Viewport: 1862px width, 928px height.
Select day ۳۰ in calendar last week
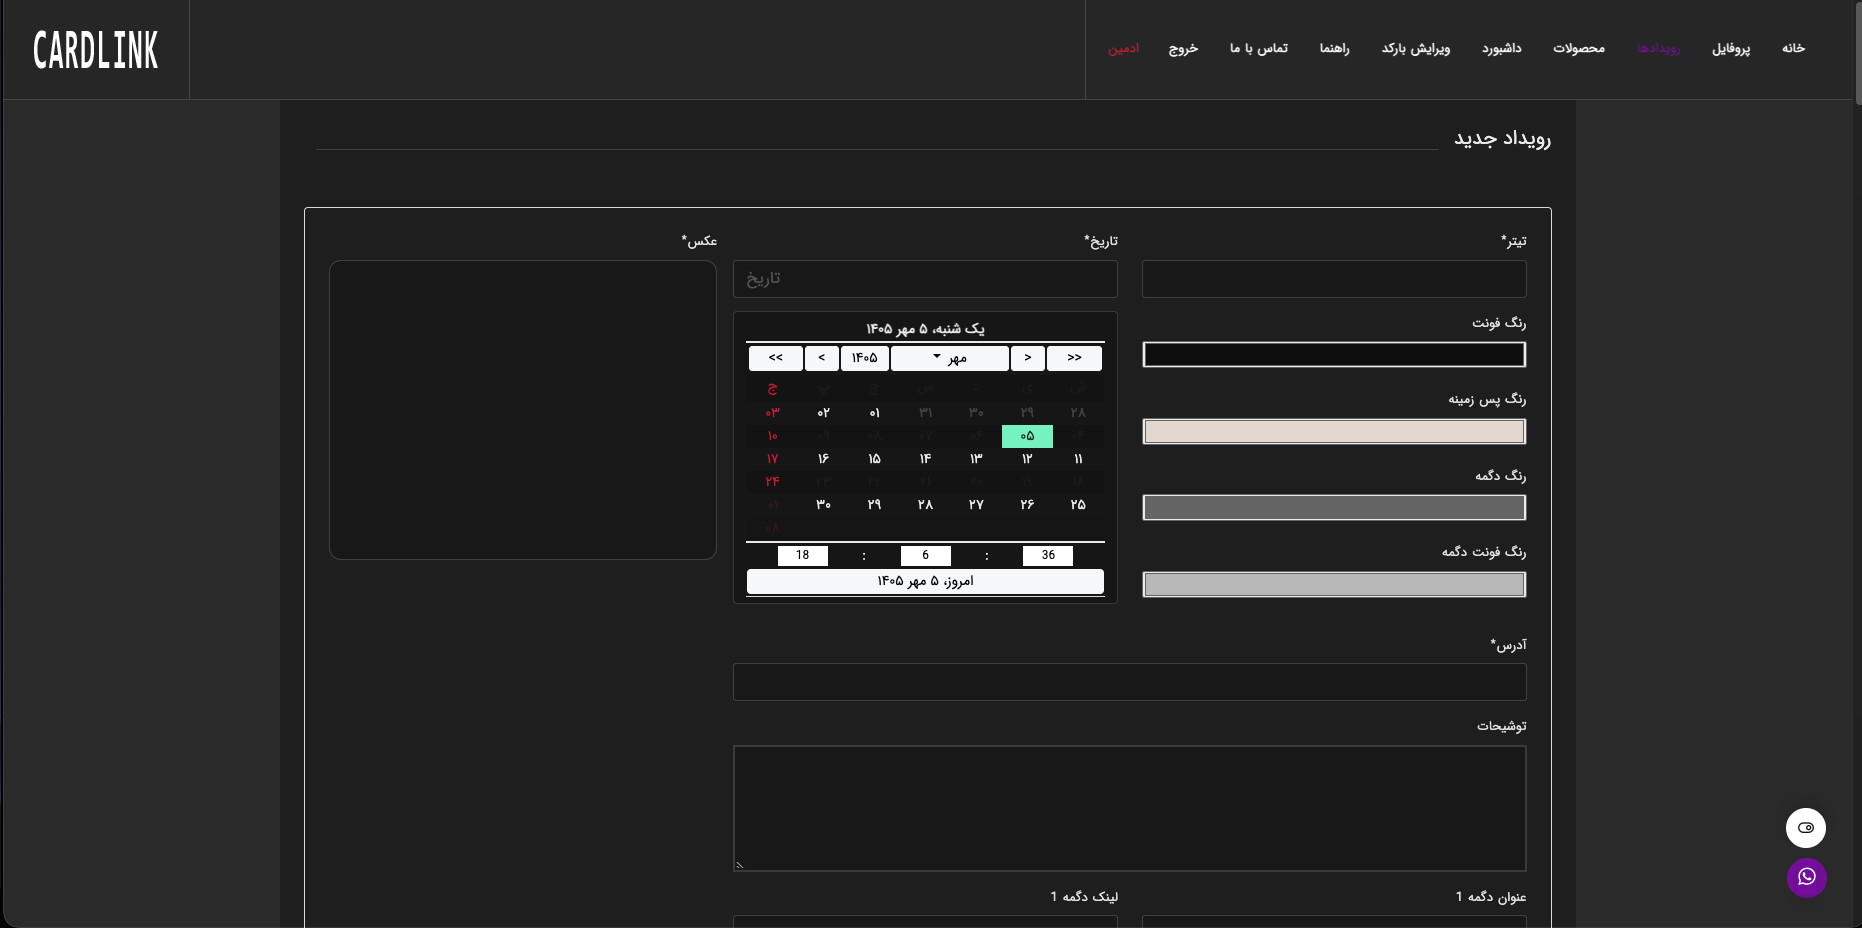(823, 505)
